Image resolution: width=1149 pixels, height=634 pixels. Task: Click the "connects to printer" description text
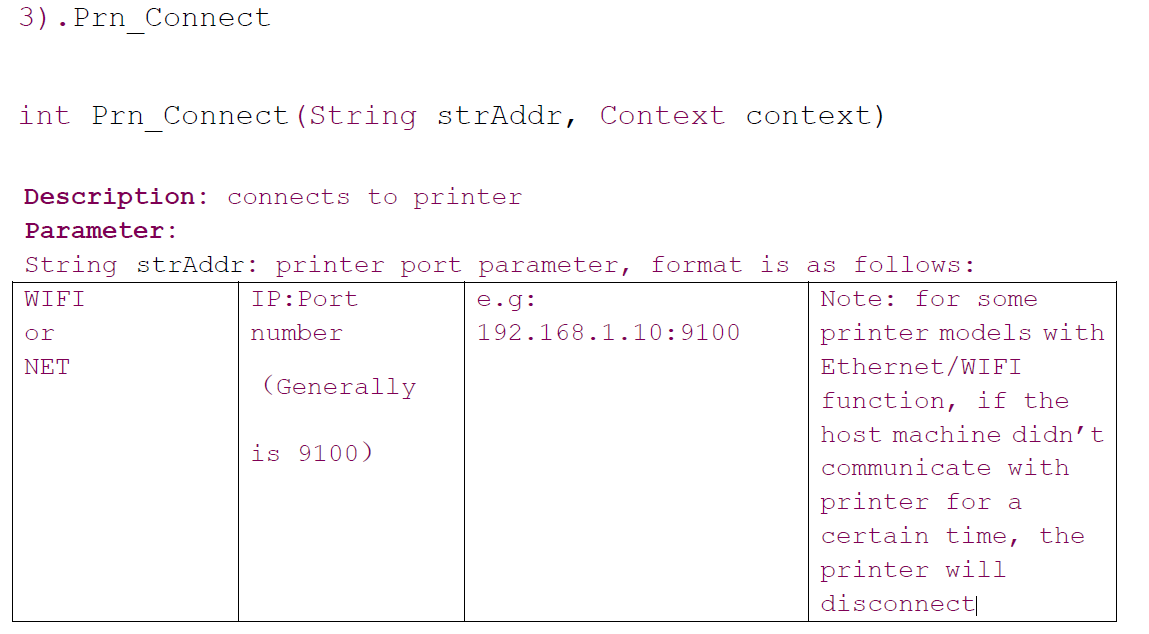[x=374, y=197]
